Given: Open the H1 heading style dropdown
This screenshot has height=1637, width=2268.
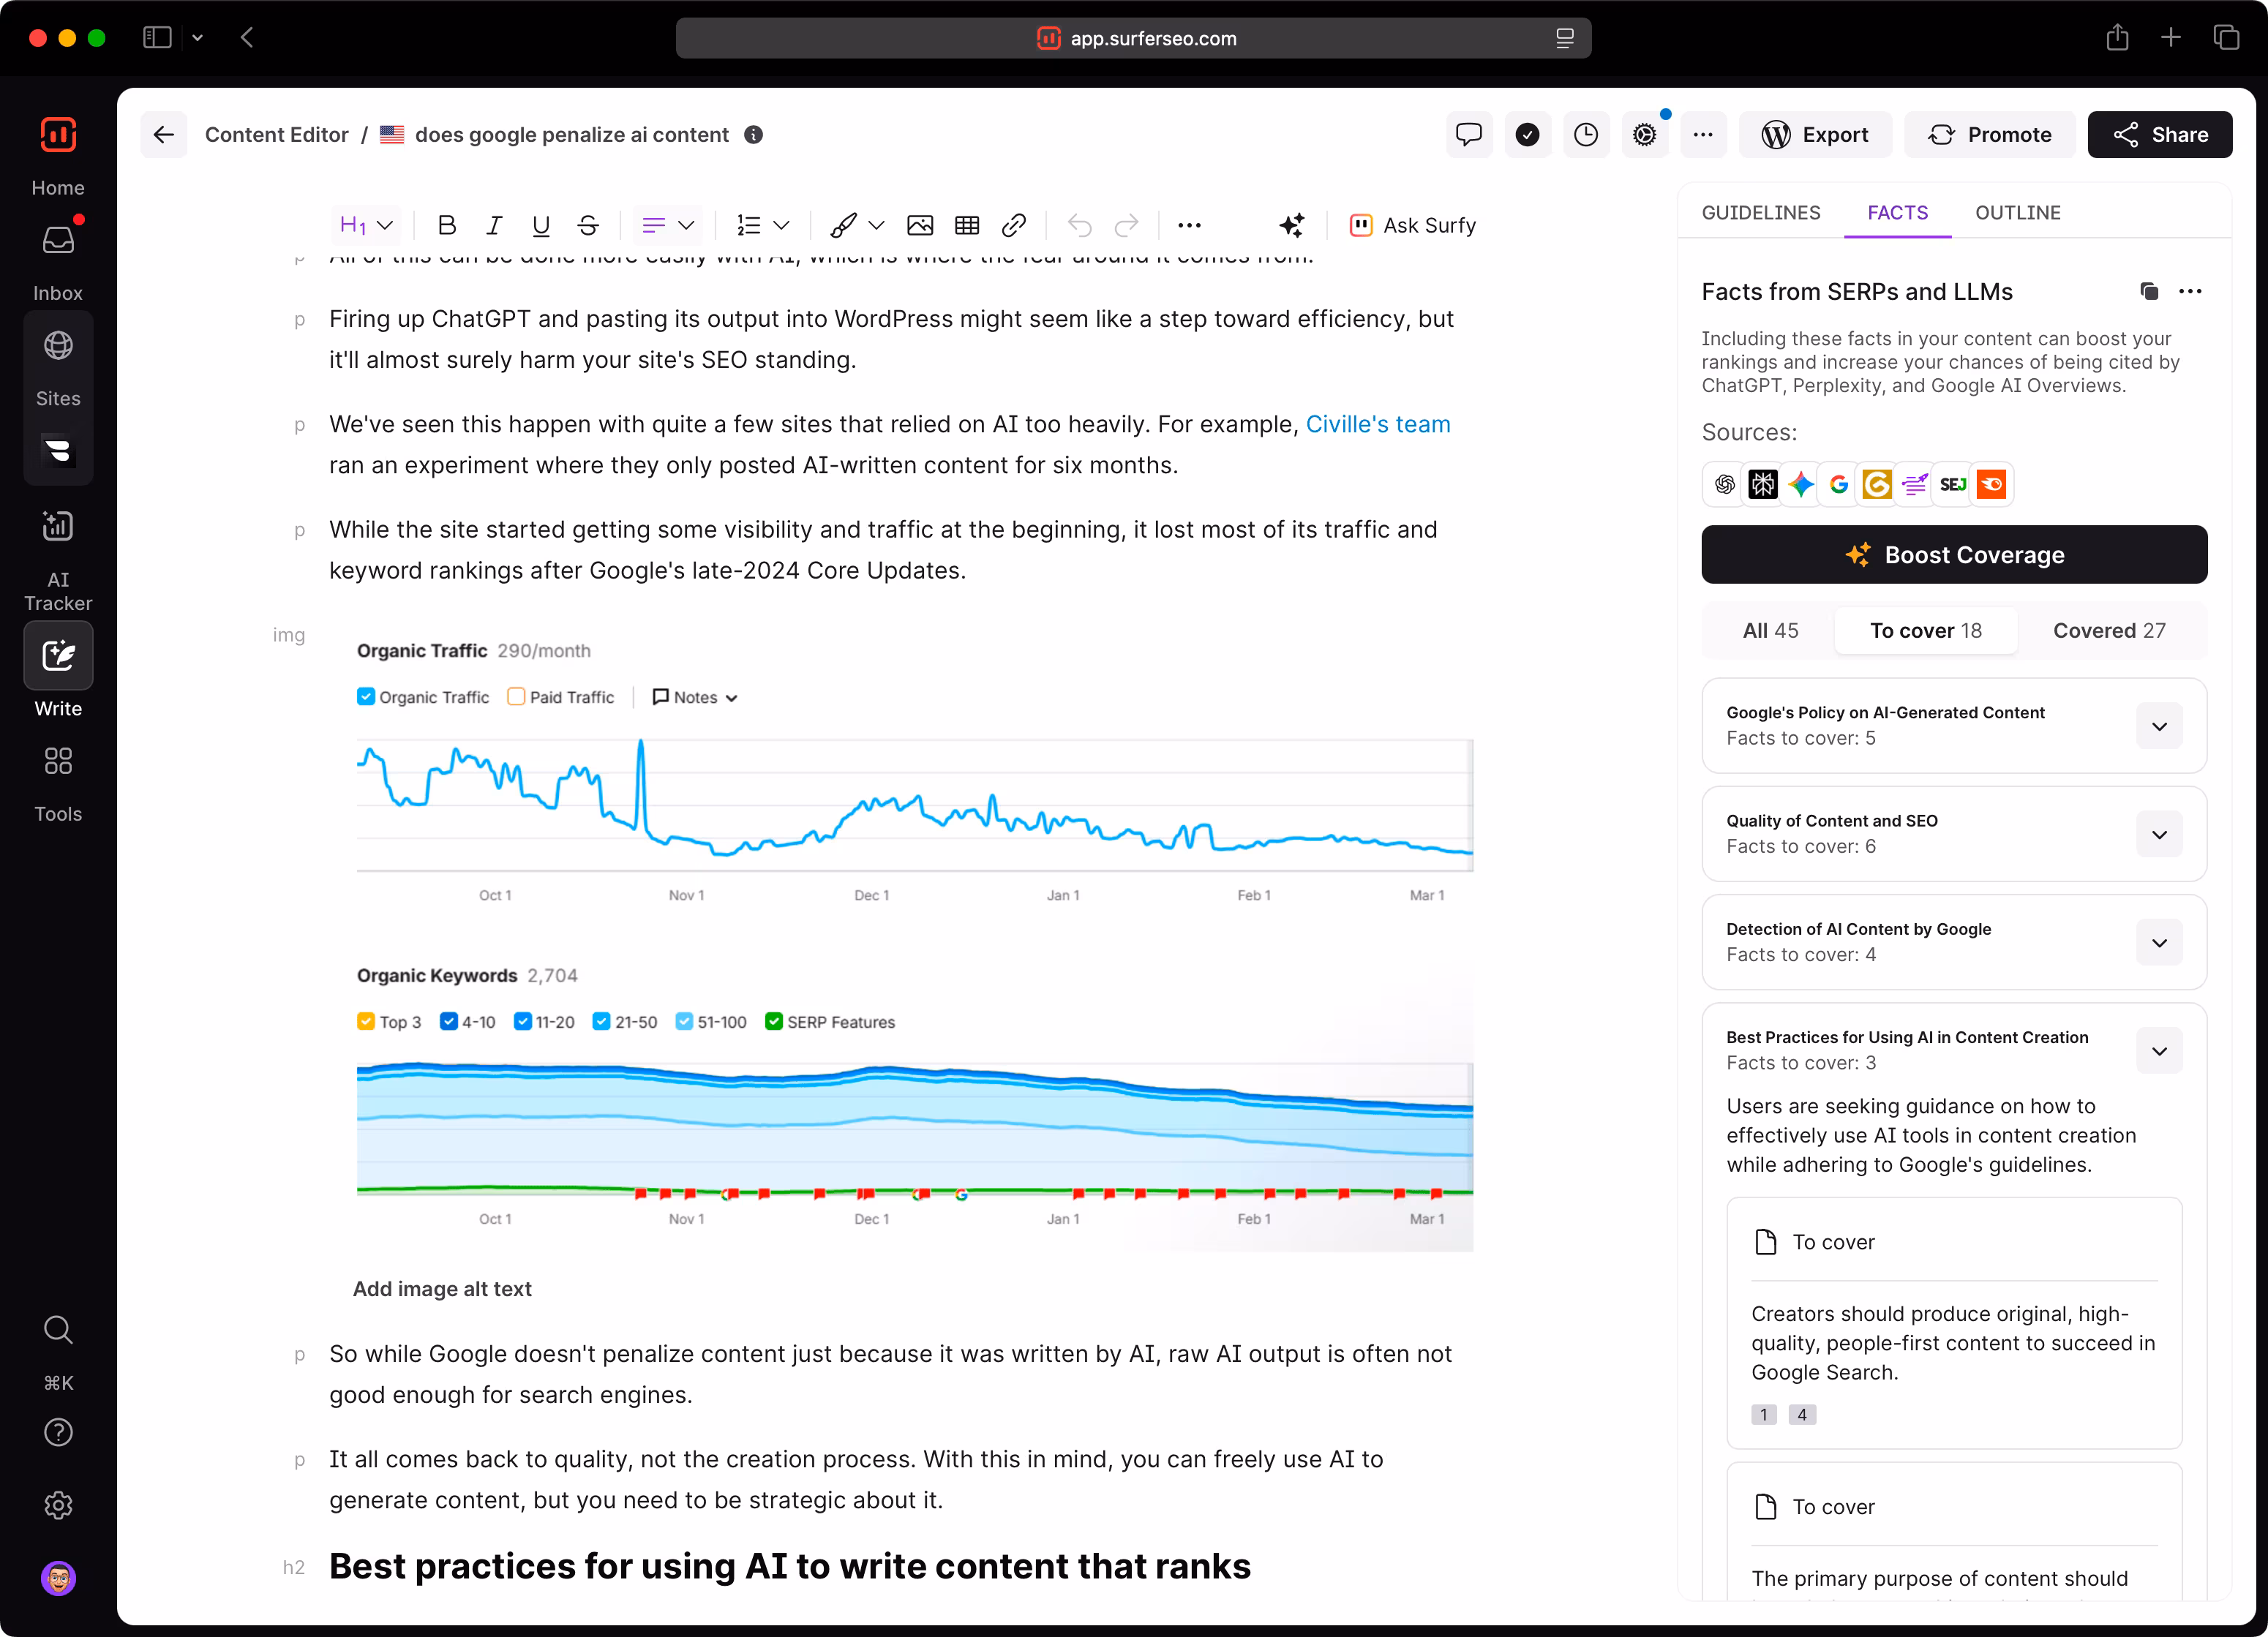Looking at the screenshot, I should tap(366, 225).
